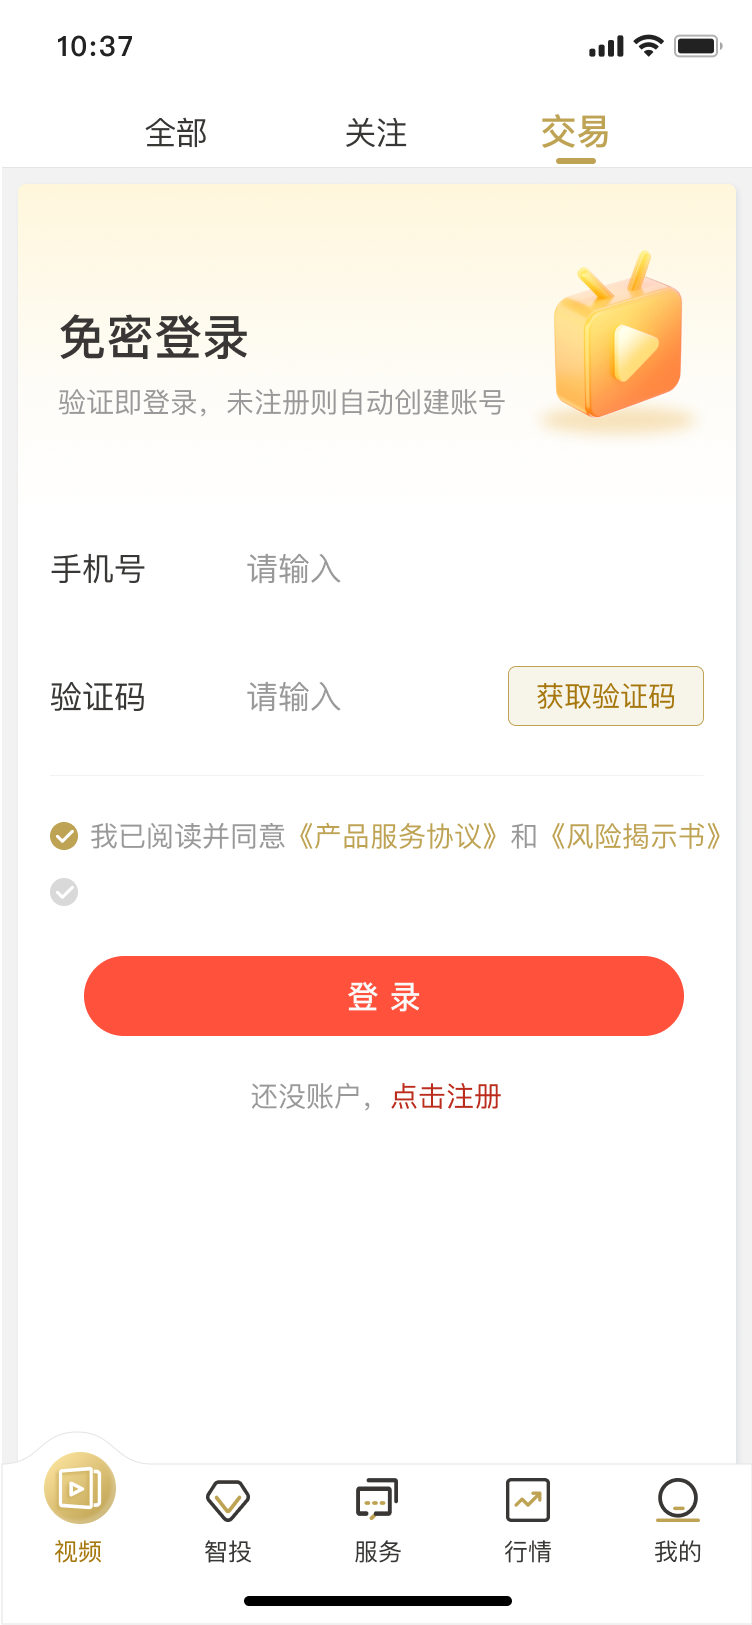
Task: Open the 点击注册 link
Action: [446, 1097]
